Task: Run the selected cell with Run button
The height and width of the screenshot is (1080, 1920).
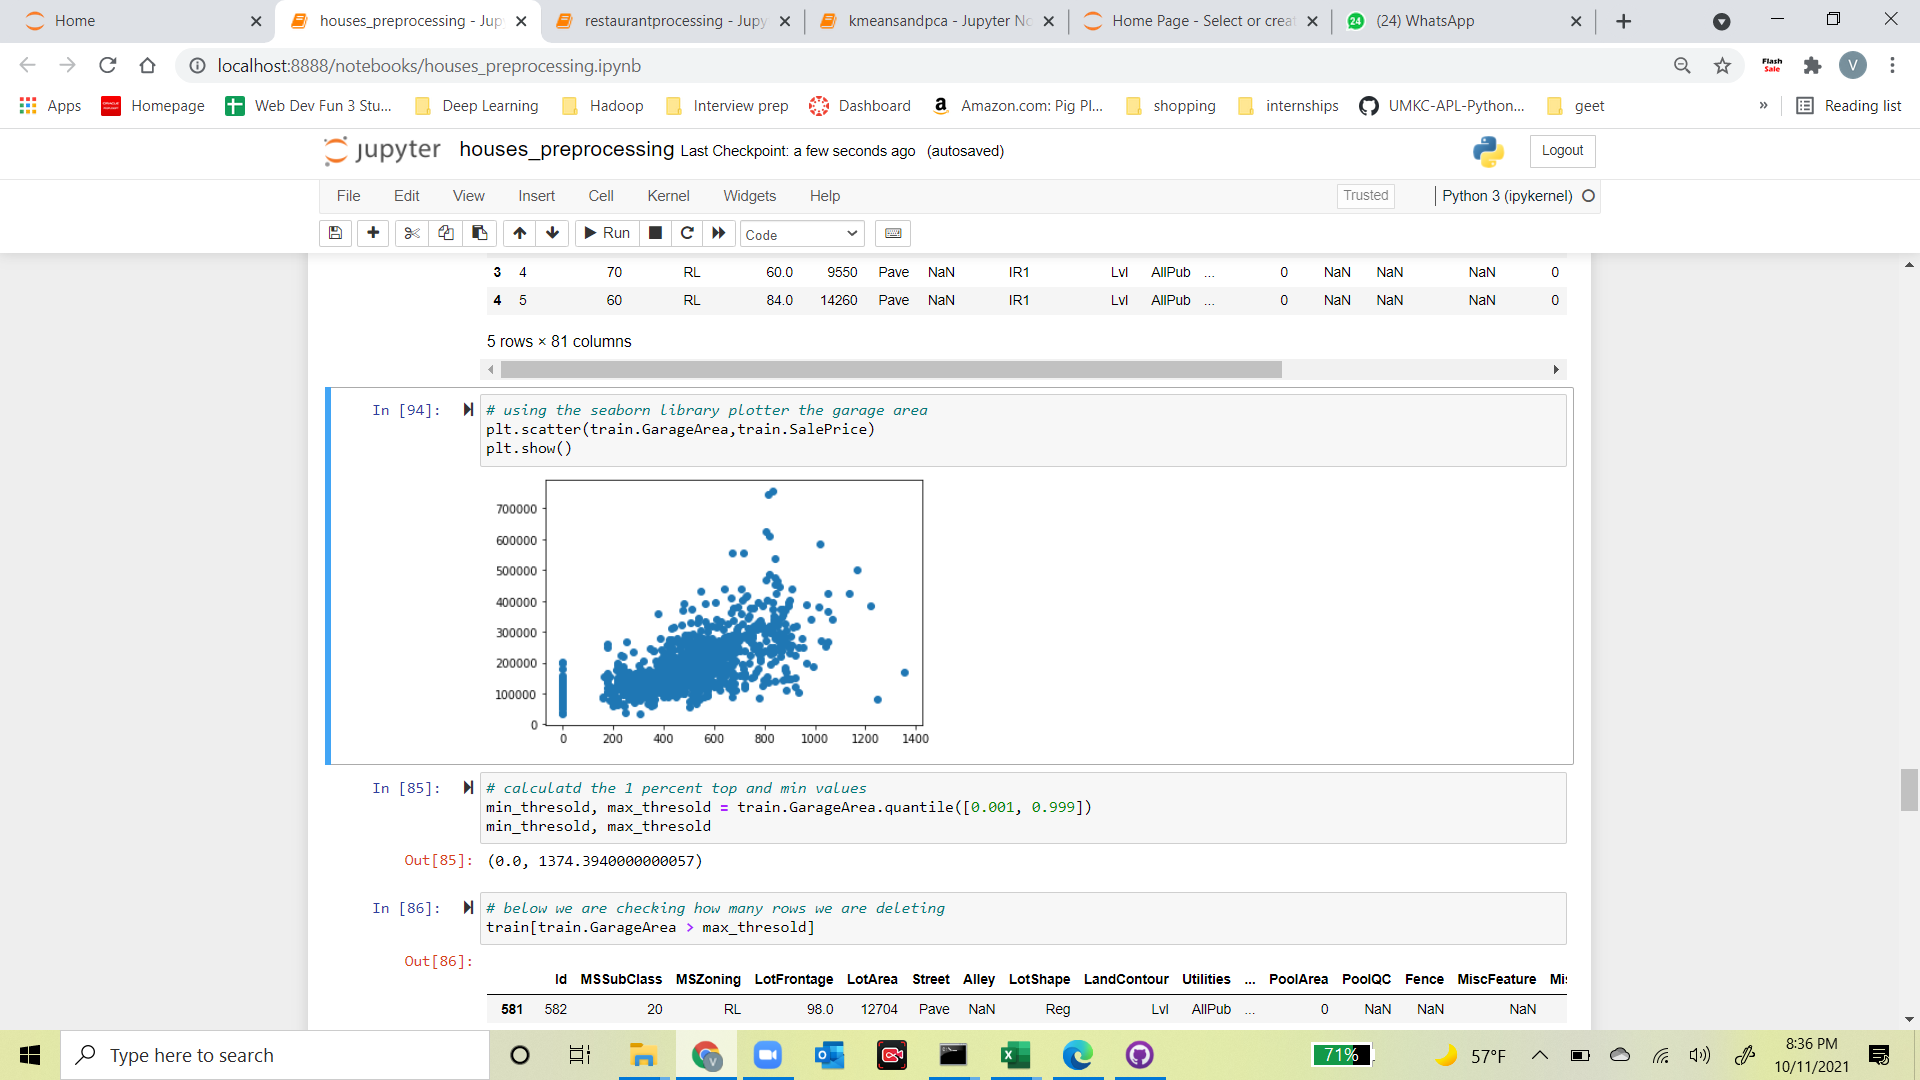Action: tap(606, 233)
